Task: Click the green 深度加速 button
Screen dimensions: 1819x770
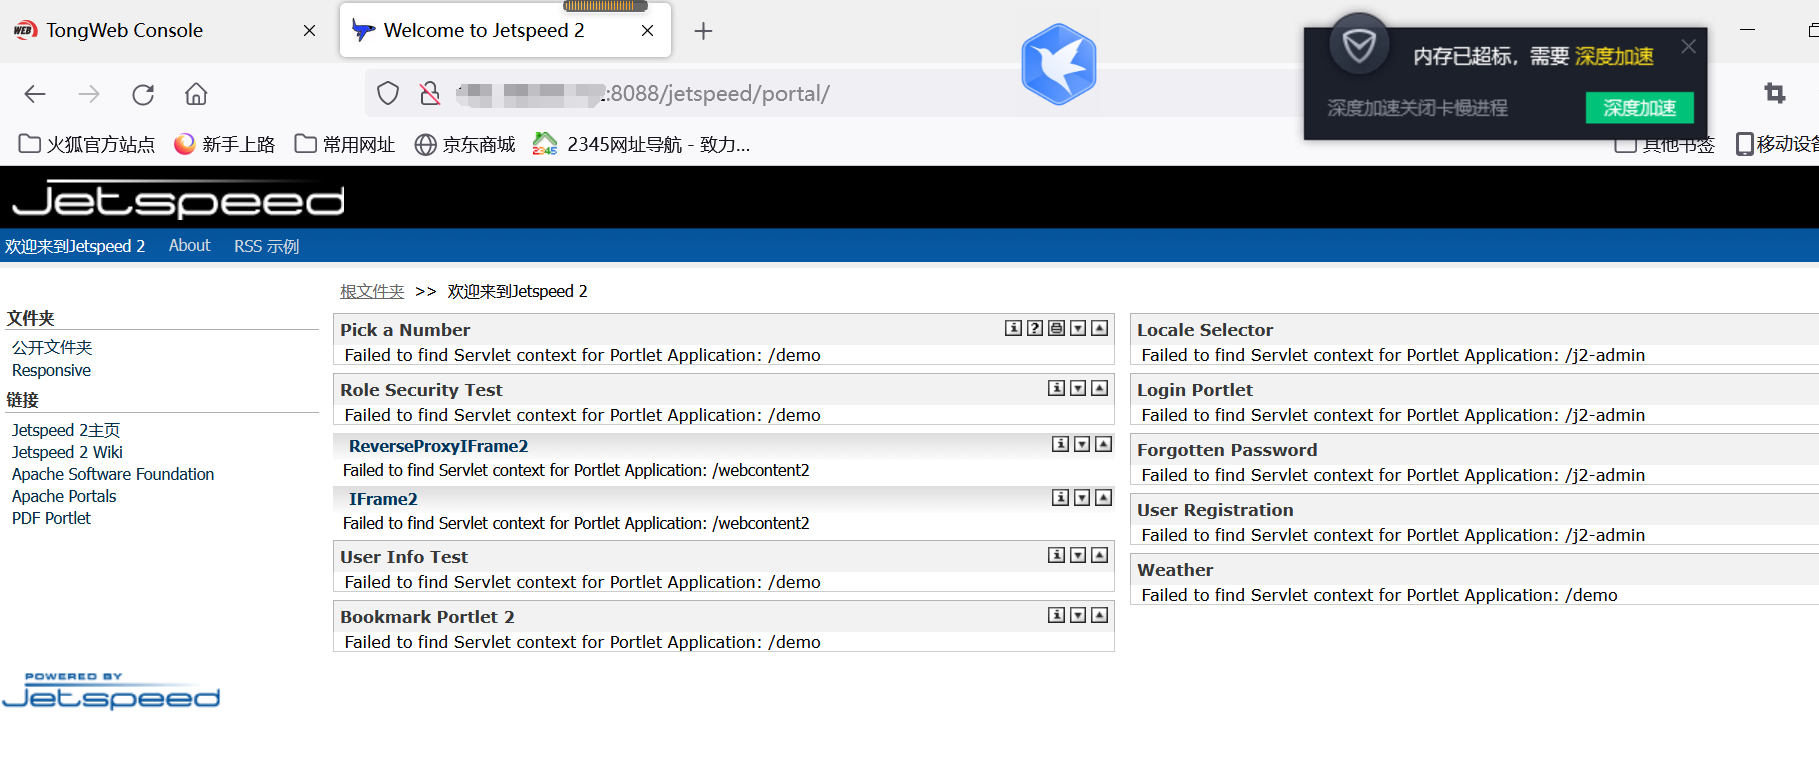Action: pos(1639,107)
